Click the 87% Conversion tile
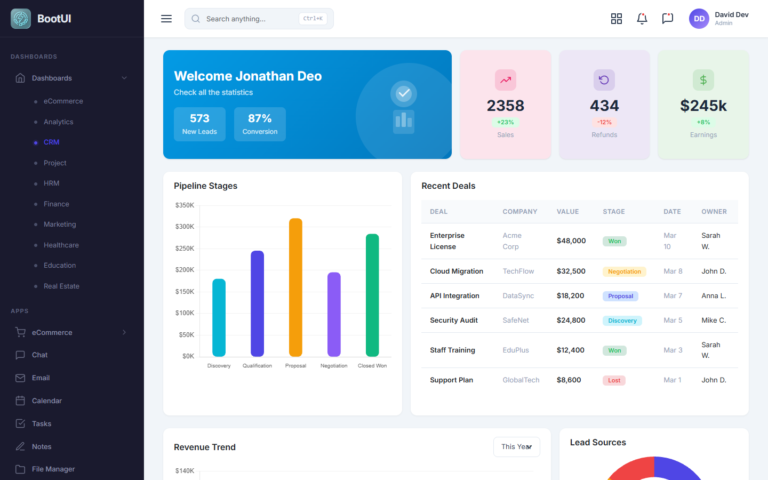 click(260, 124)
